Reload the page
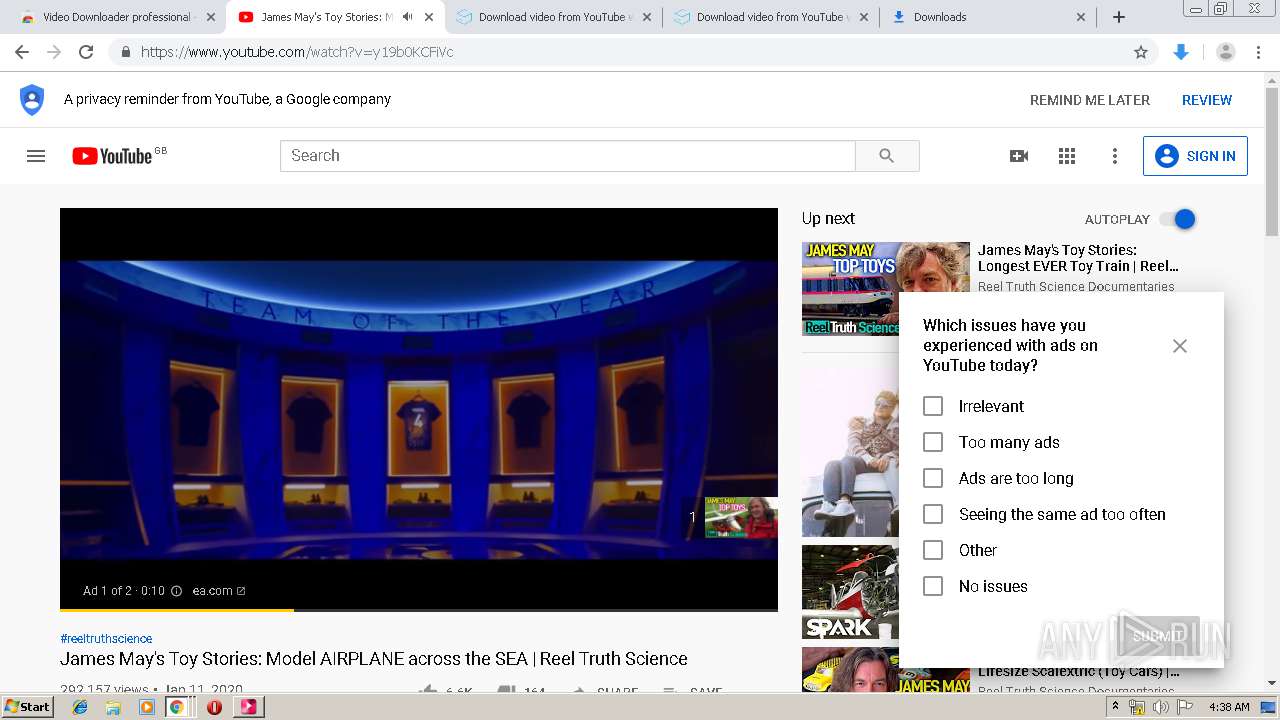 (x=86, y=52)
